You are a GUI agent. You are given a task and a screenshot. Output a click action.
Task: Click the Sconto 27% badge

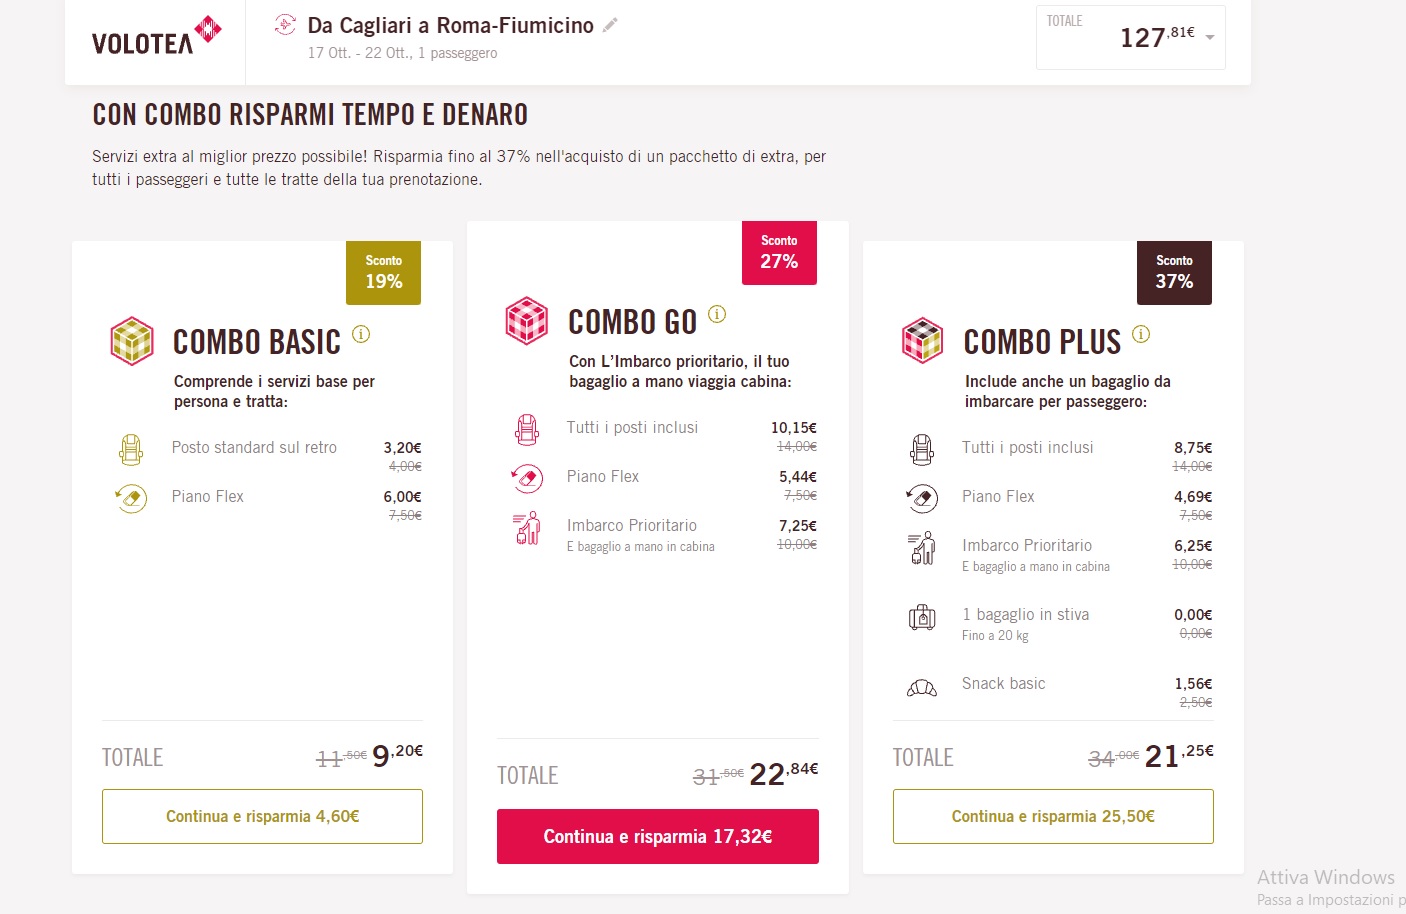coord(779,253)
